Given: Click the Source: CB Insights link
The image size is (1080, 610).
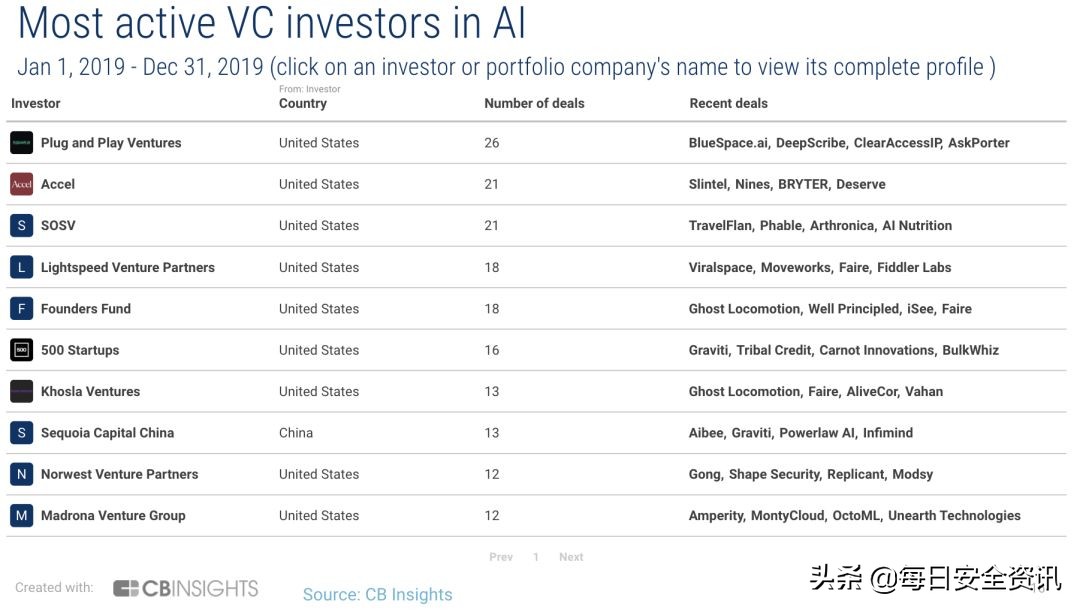Looking at the screenshot, I should pyautogui.click(x=377, y=594).
